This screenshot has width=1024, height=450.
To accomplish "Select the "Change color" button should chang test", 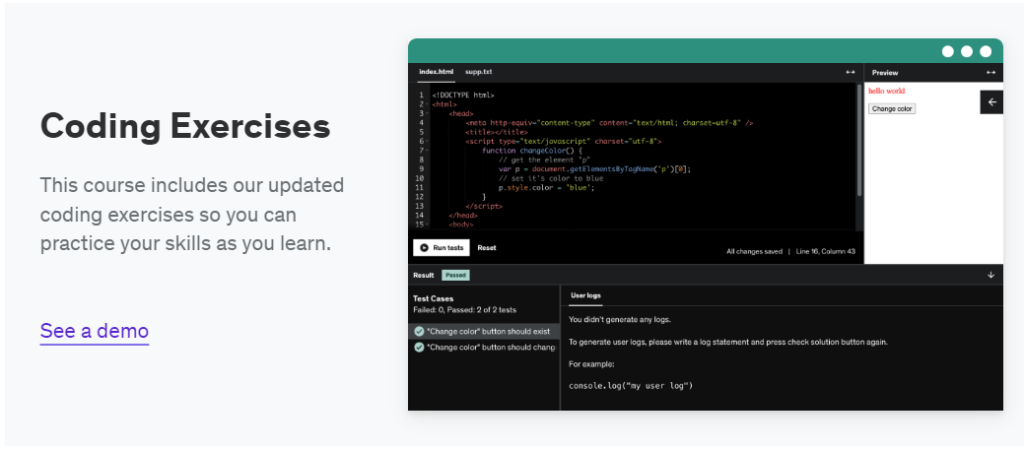I will tap(484, 347).
